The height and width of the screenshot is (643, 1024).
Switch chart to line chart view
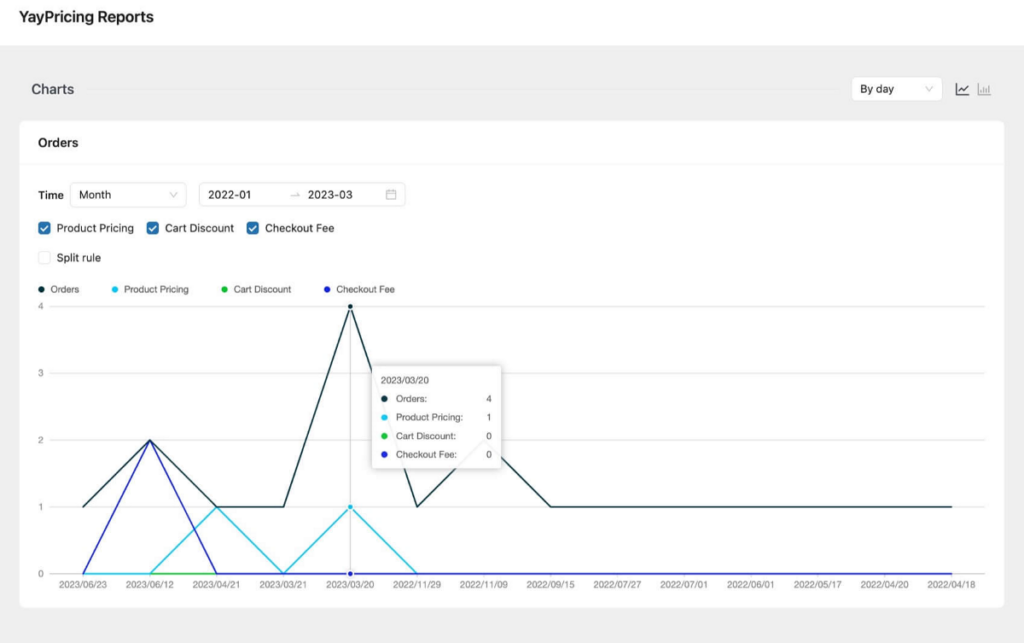click(961, 88)
